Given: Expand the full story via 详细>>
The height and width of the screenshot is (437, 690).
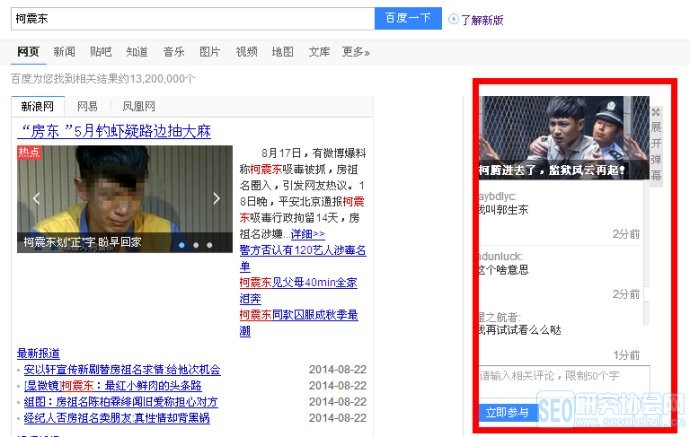Looking at the screenshot, I should [x=307, y=233].
